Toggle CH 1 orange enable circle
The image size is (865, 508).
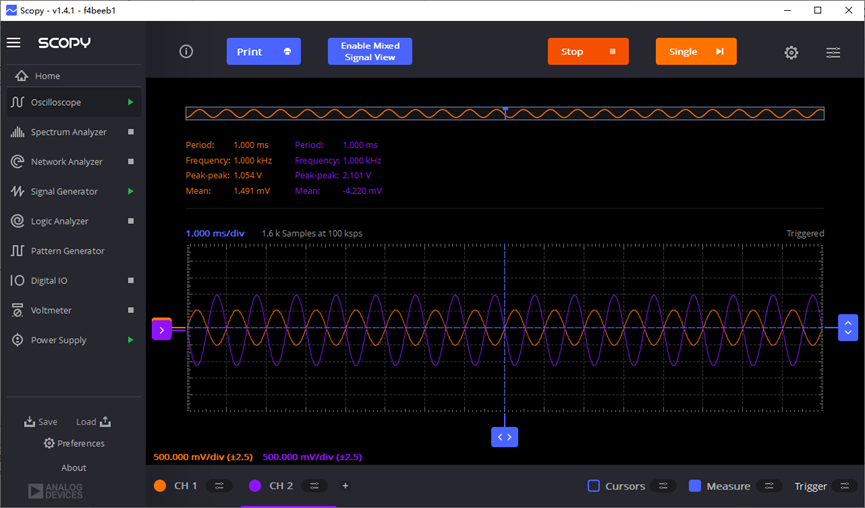tap(160, 485)
